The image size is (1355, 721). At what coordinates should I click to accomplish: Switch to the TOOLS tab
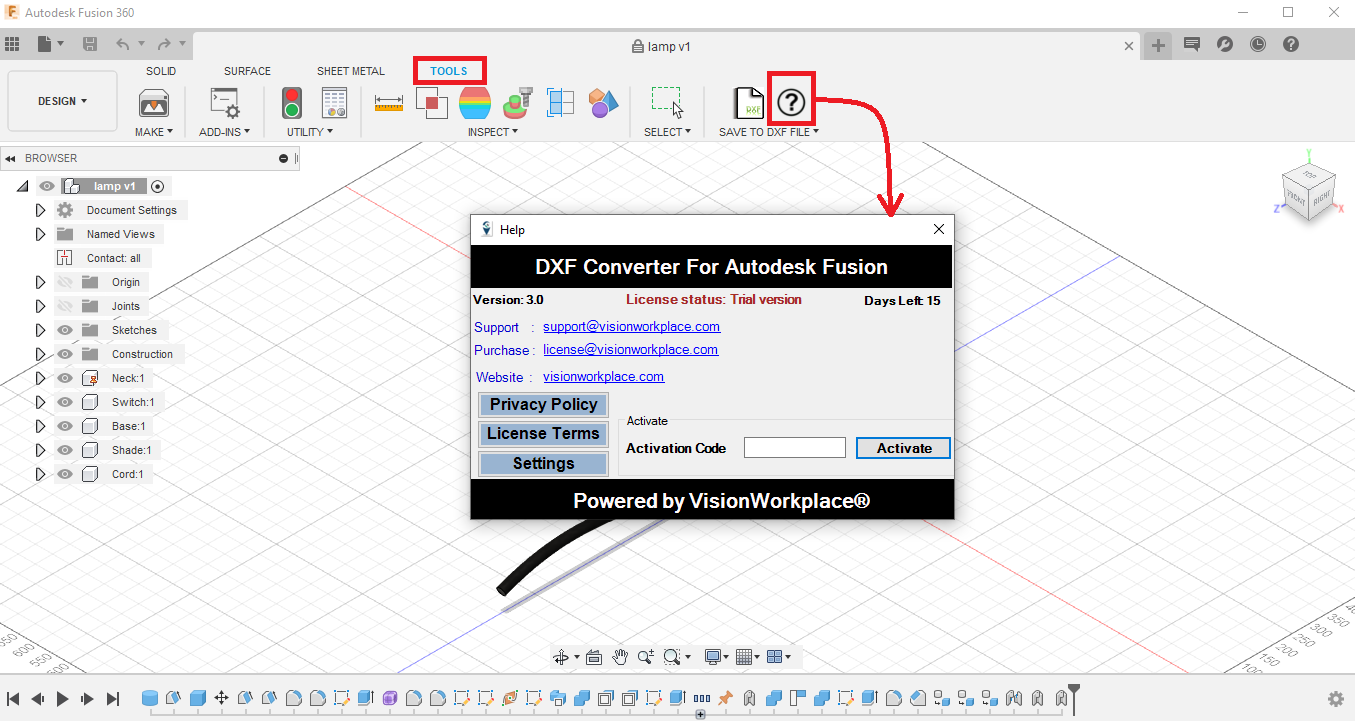(x=449, y=71)
